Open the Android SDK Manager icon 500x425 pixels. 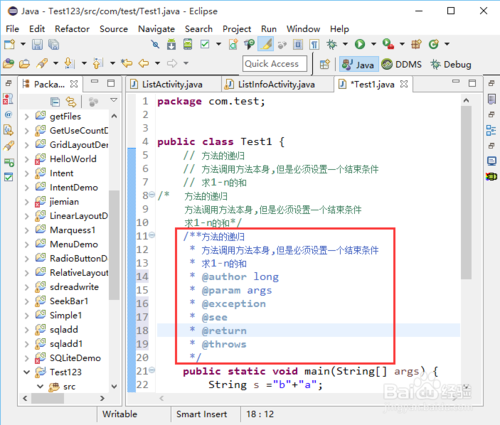click(x=171, y=44)
